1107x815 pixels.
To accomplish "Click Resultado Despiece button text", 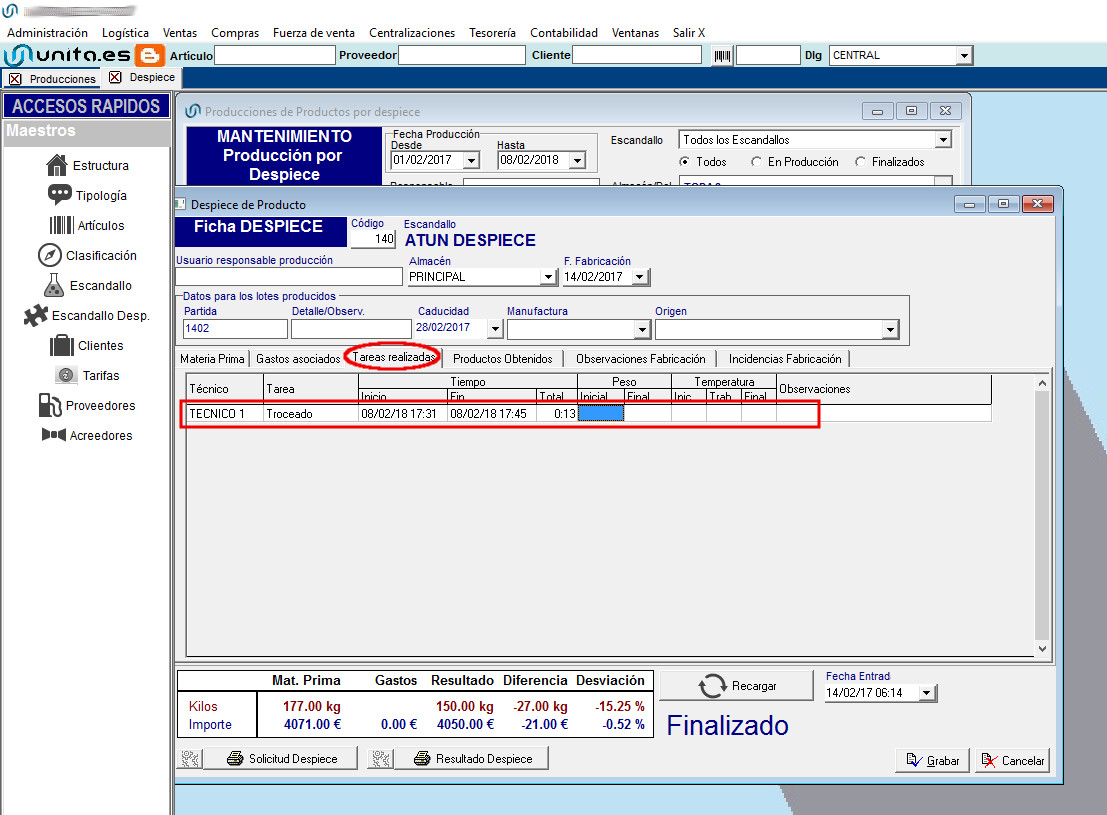I will tap(484, 759).
